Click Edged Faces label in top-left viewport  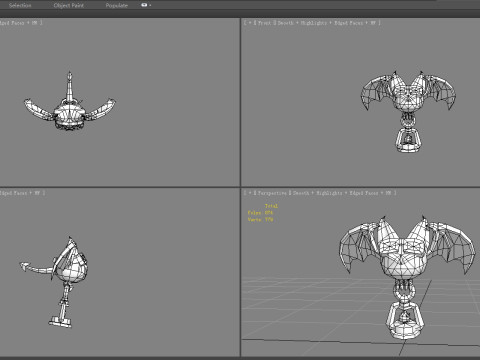pyautogui.click(x=12, y=23)
